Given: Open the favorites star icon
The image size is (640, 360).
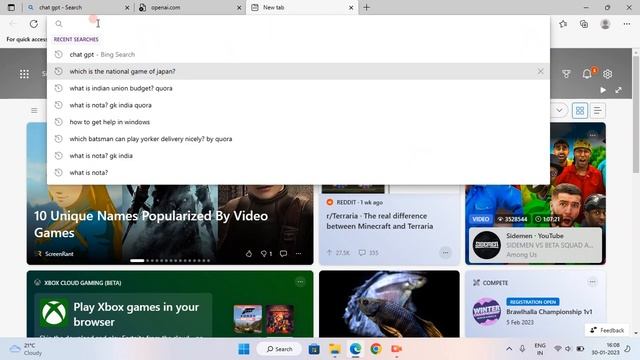Looking at the screenshot, I should coord(563,24).
